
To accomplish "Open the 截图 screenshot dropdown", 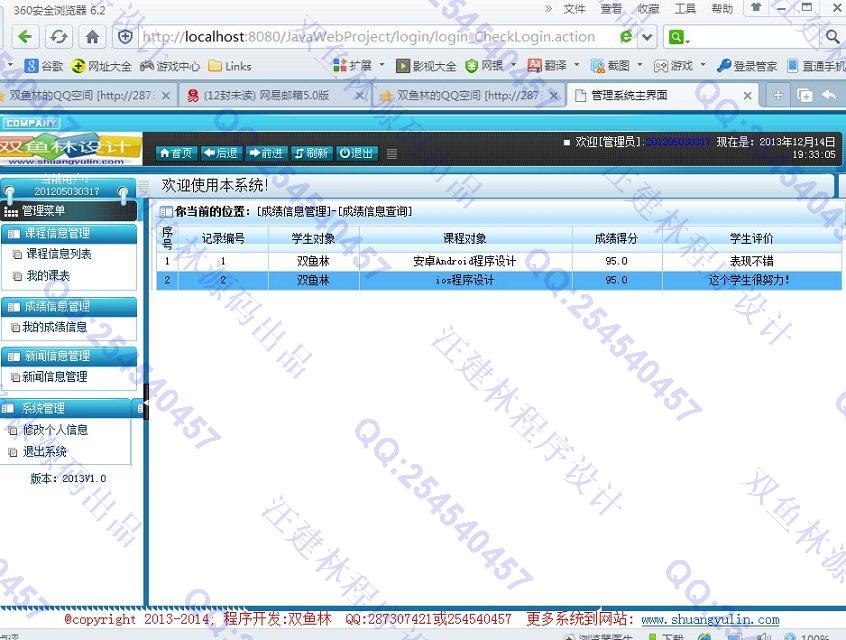I will click(617, 66).
